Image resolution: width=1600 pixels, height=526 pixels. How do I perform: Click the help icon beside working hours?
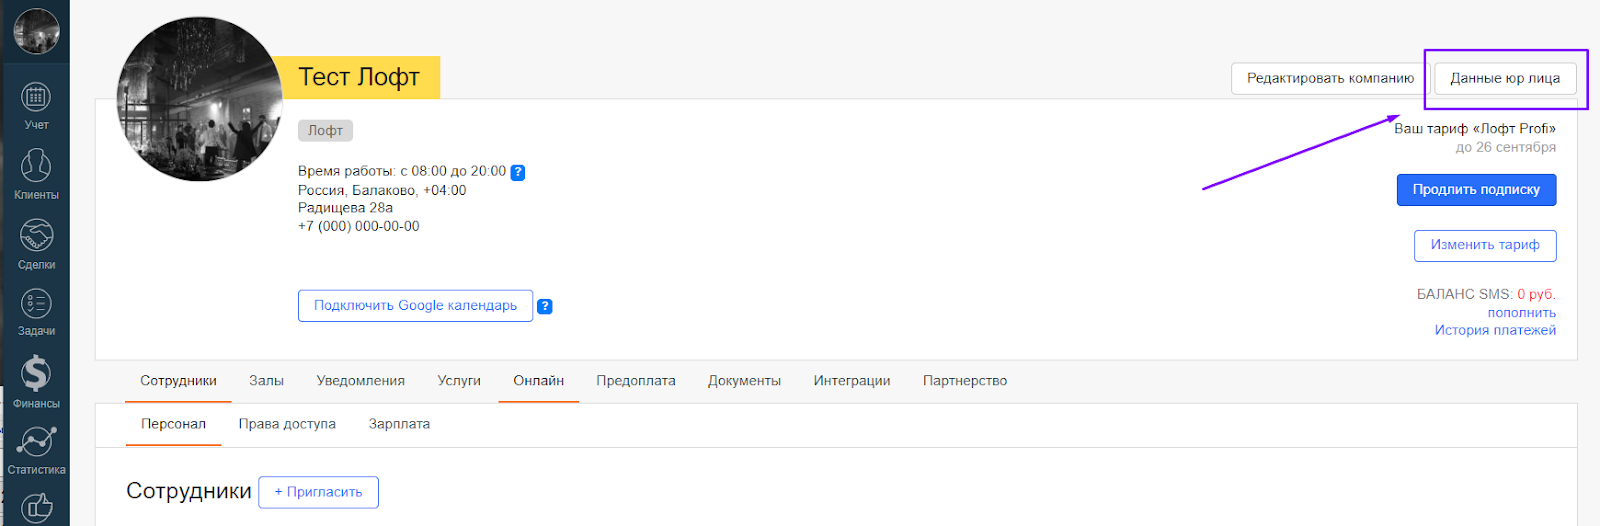[518, 172]
